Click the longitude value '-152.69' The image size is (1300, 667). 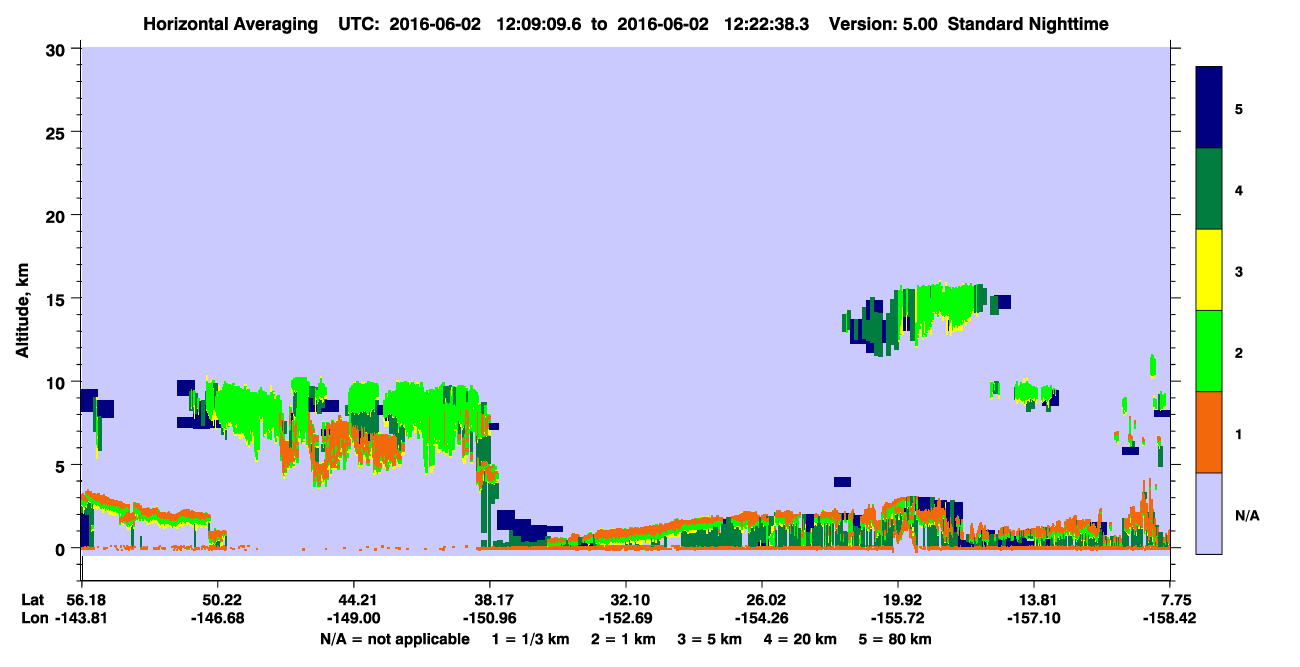tap(626, 618)
